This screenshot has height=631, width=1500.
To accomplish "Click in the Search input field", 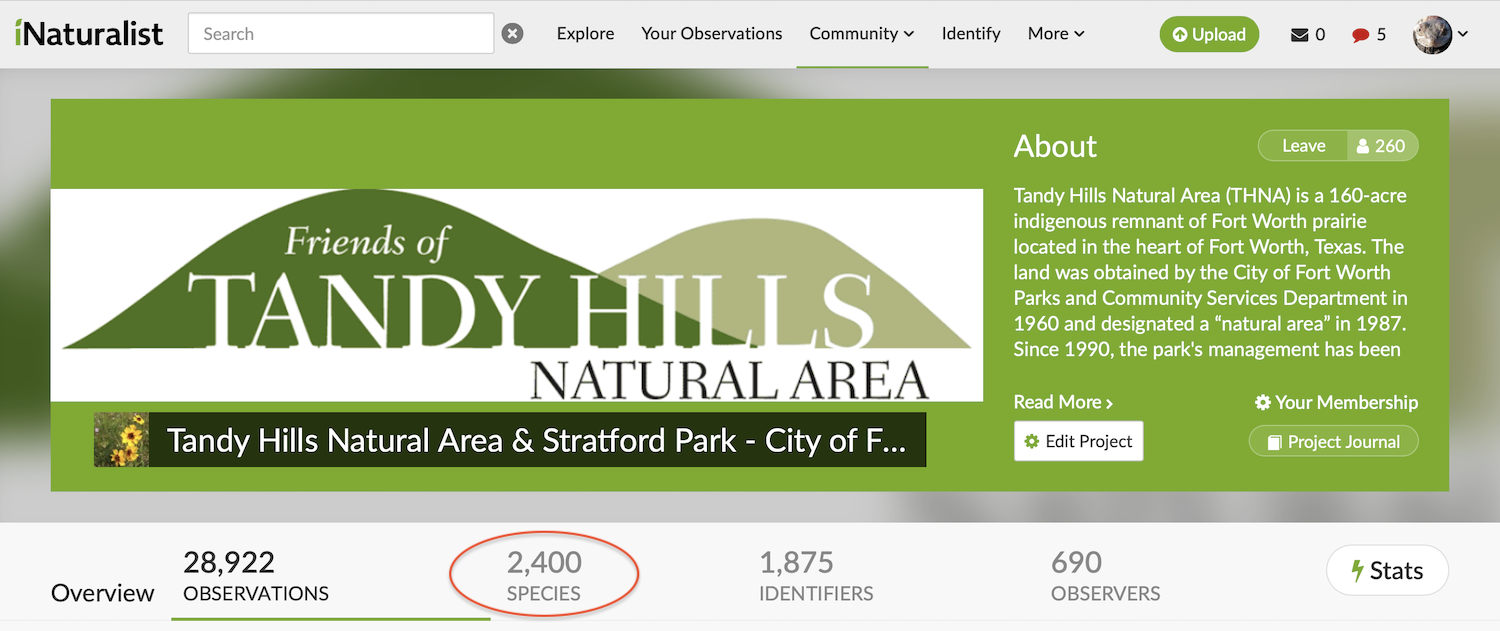I will point(341,33).
